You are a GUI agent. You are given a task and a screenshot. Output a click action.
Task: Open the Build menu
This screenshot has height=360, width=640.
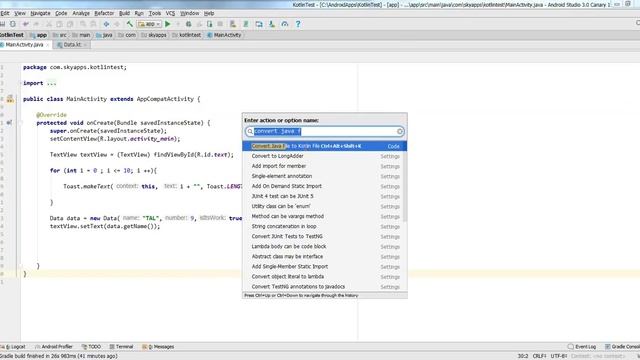(124, 13)
